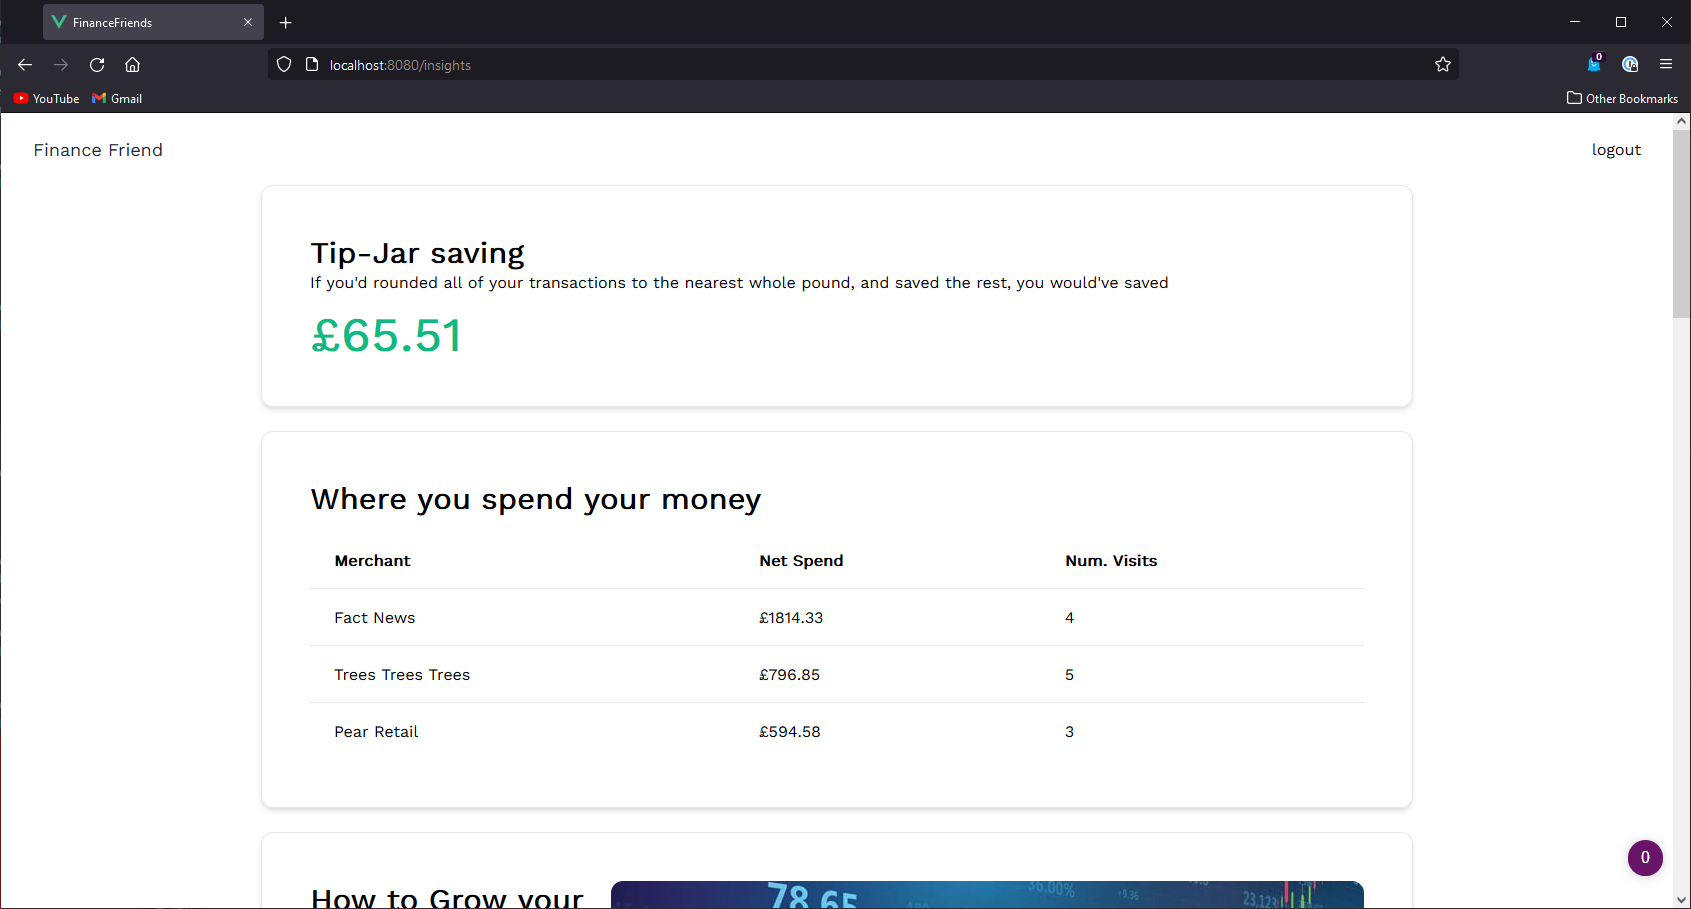Log out of Finance Friend

1616,150
